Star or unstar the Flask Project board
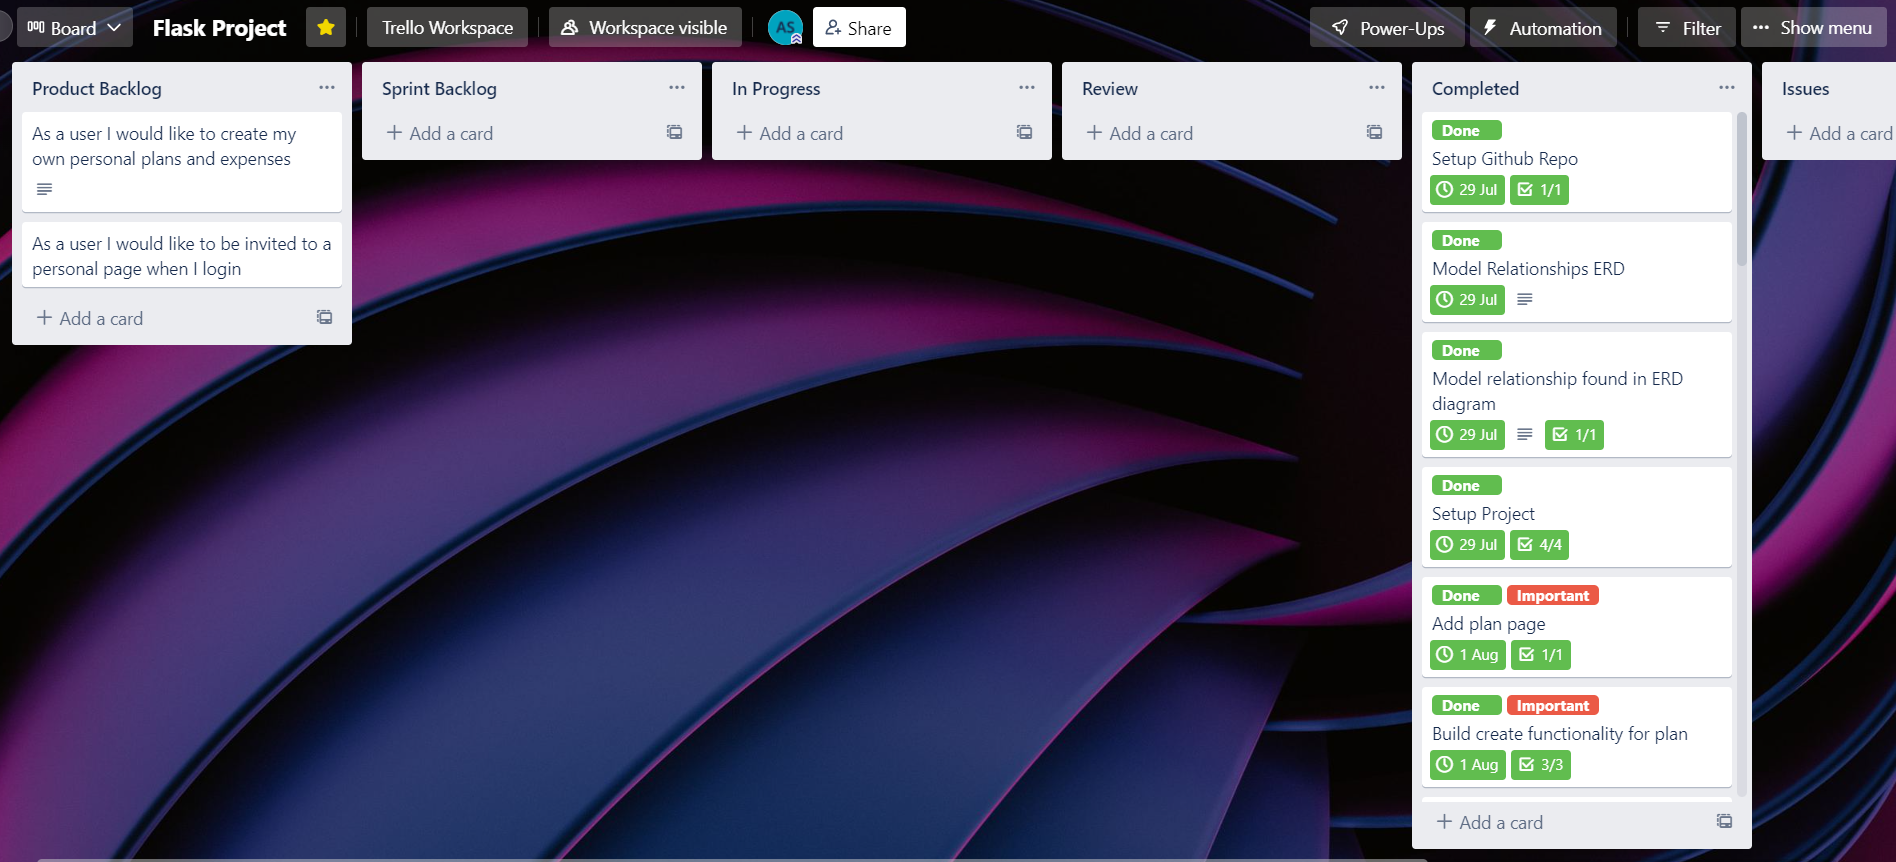Image resolution: width=1896 pixels, height=862 pixels. point(326,27)
